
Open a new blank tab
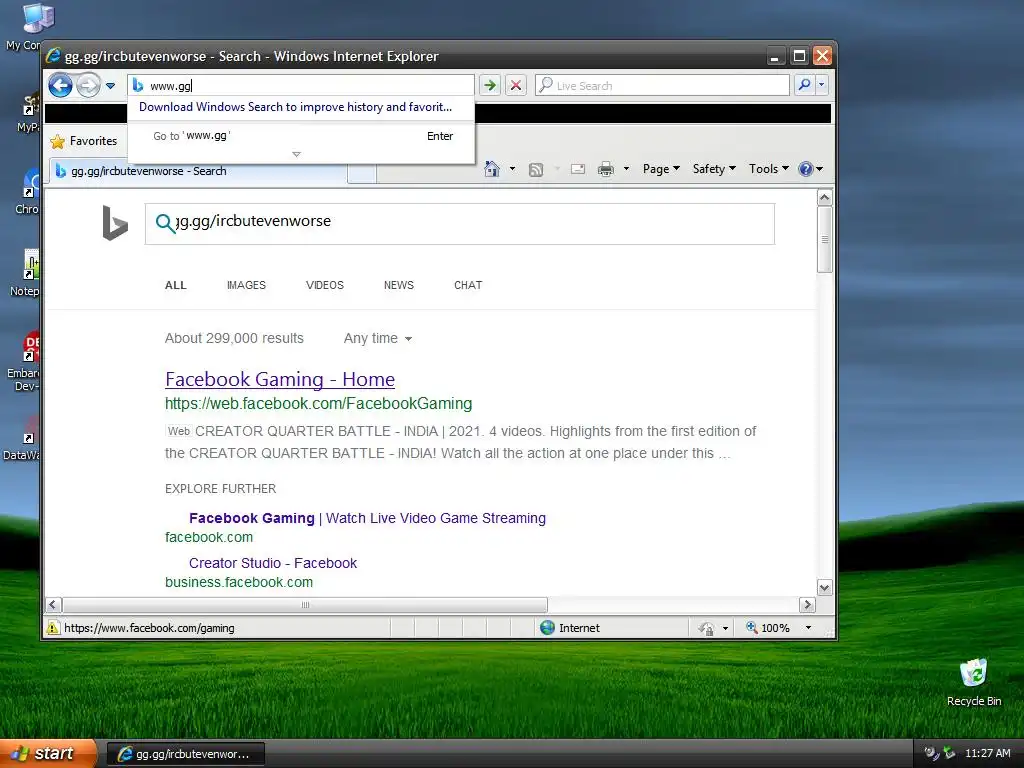click(x=362, y=173)
